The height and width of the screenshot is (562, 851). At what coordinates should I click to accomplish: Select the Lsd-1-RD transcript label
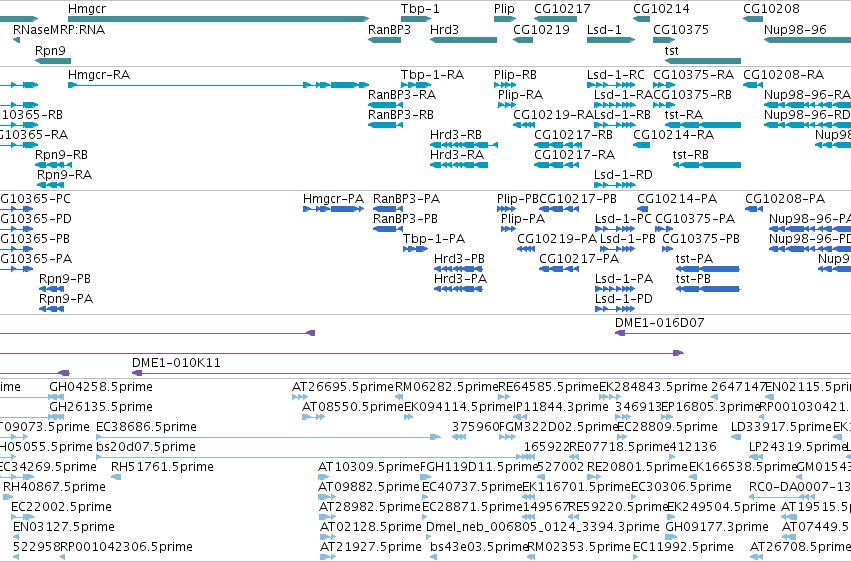coord(623,175)
